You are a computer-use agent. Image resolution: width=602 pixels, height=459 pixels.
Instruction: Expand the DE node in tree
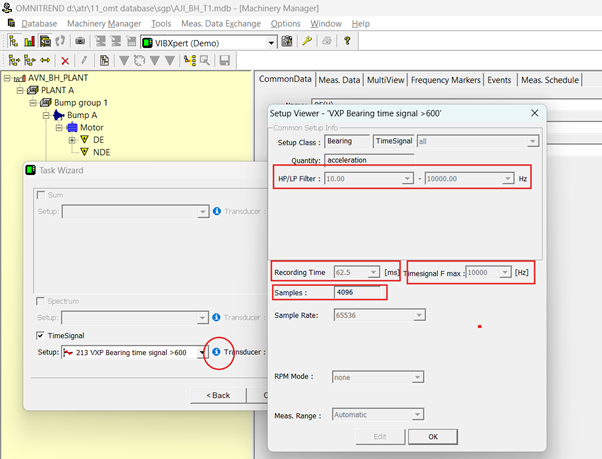pyautogui.click(x=72, y=140)
